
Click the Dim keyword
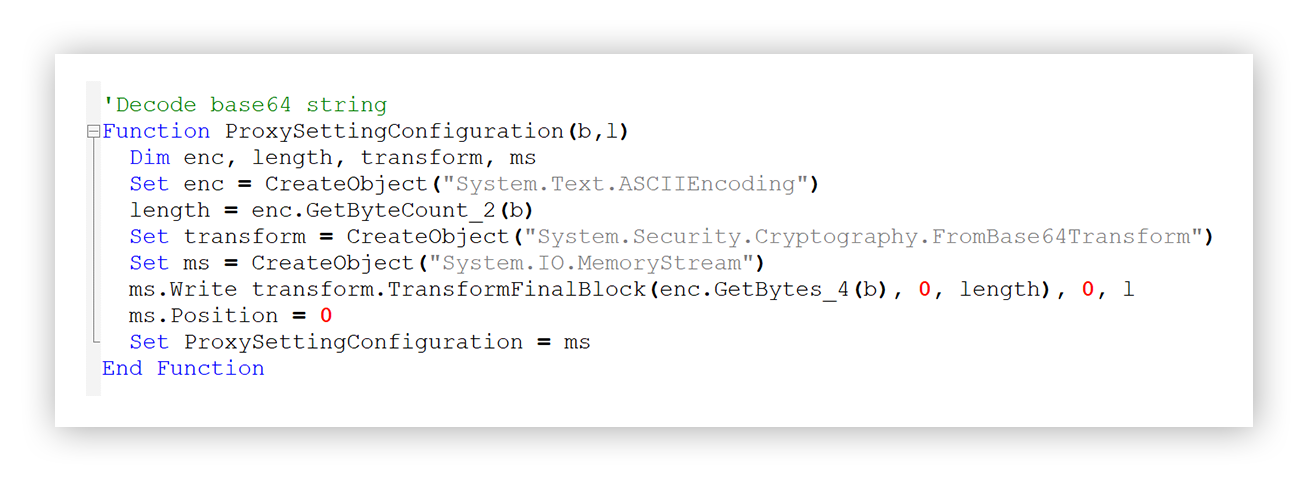pos(150,158)
